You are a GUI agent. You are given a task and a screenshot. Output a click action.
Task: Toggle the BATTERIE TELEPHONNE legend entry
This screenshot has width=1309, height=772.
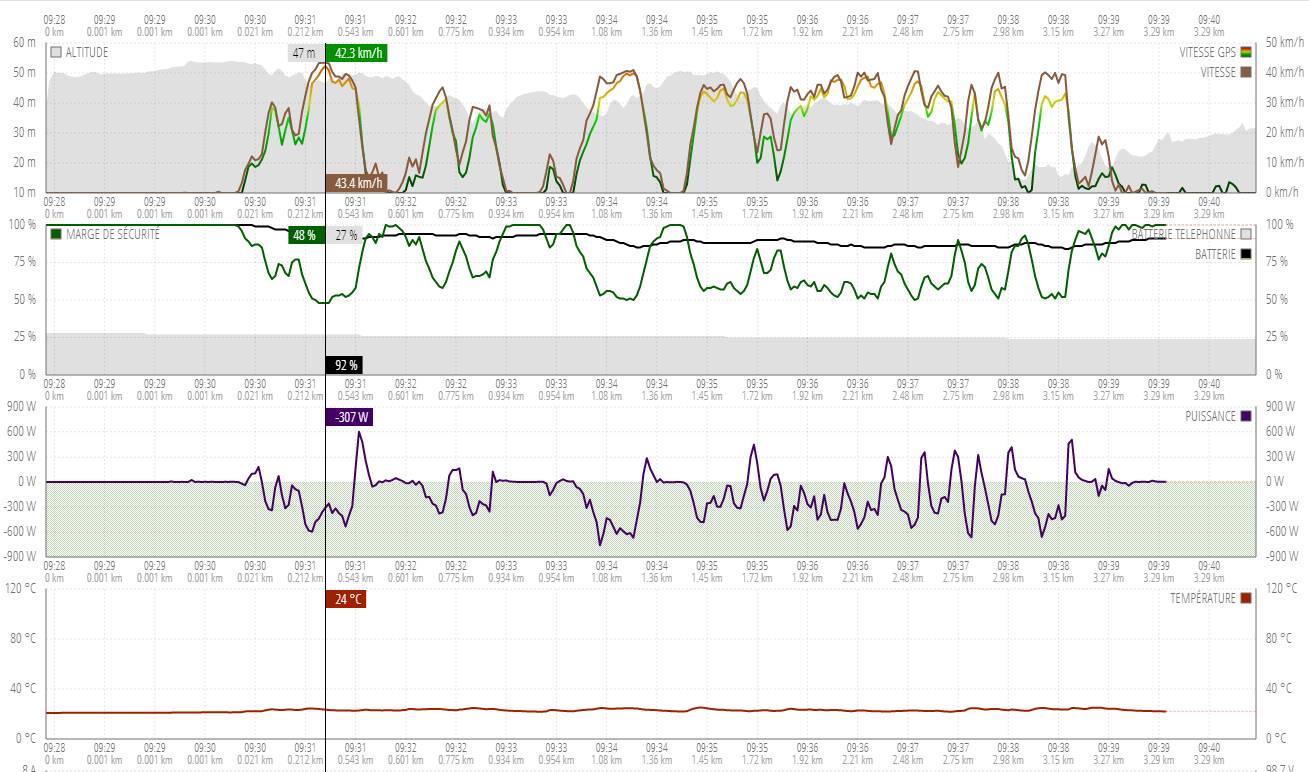point(1192,234)
